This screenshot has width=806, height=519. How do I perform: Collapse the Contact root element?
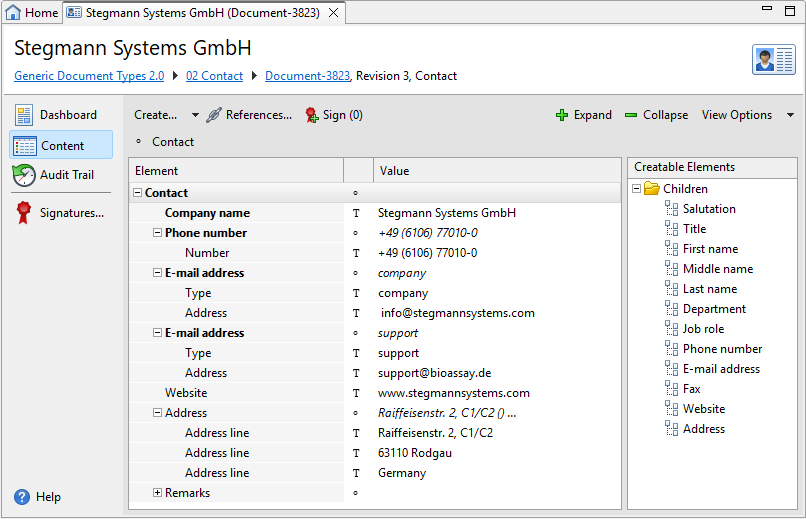pyautogui.click(x=138, y=193)
